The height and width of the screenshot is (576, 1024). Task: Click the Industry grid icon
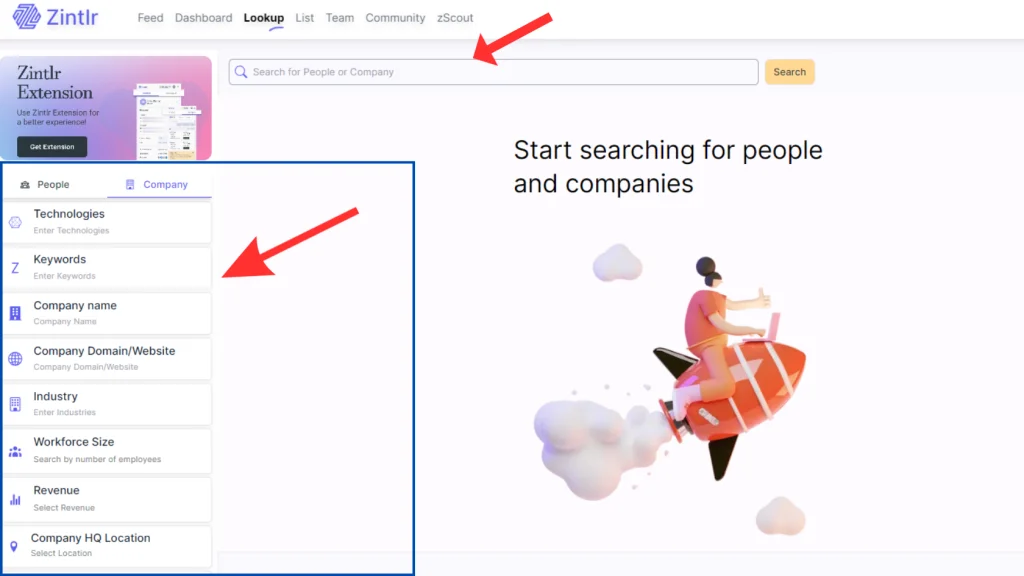[x=15, y=404]
